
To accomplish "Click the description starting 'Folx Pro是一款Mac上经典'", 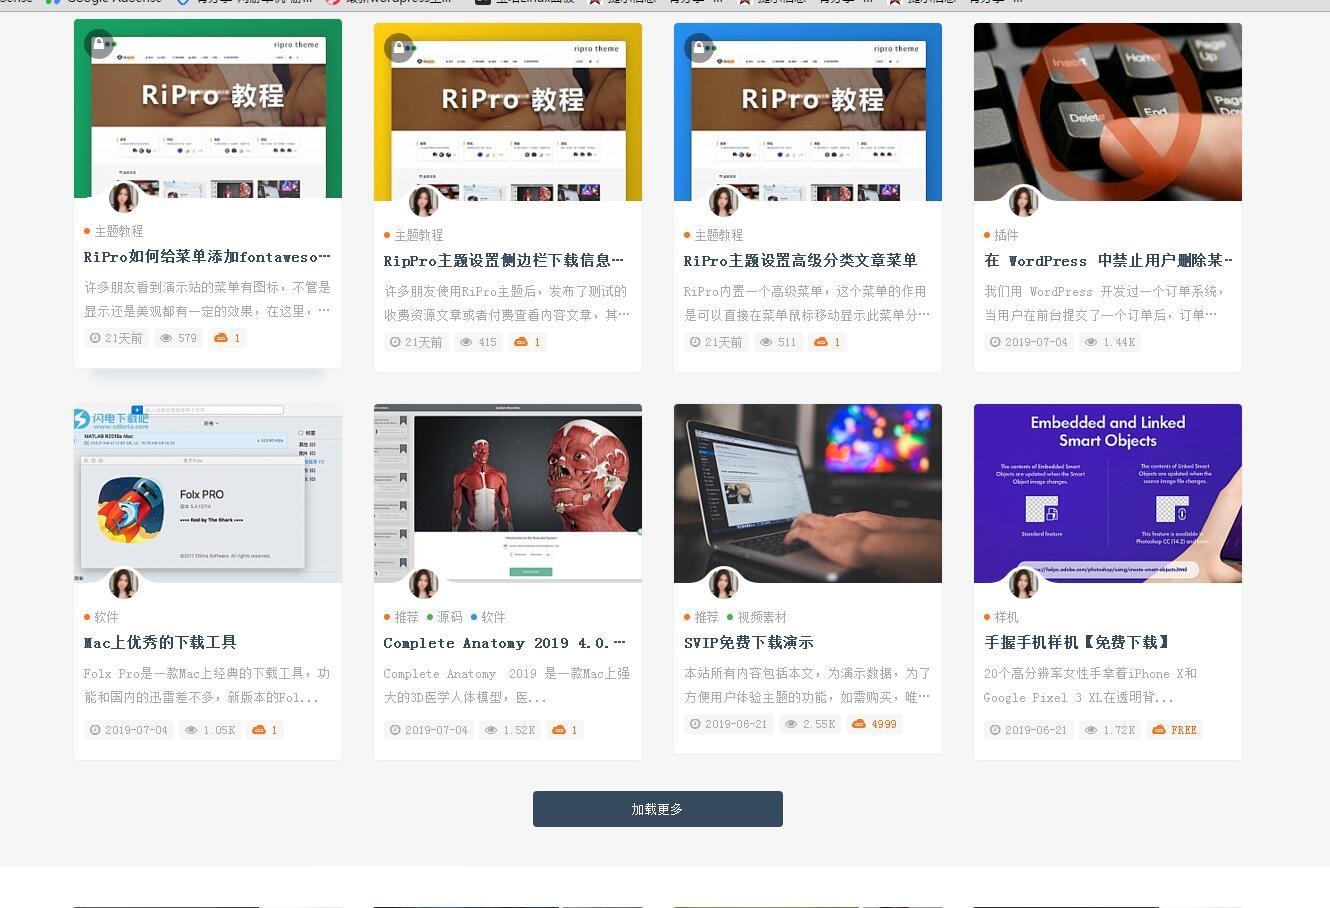I will point(207,686).
